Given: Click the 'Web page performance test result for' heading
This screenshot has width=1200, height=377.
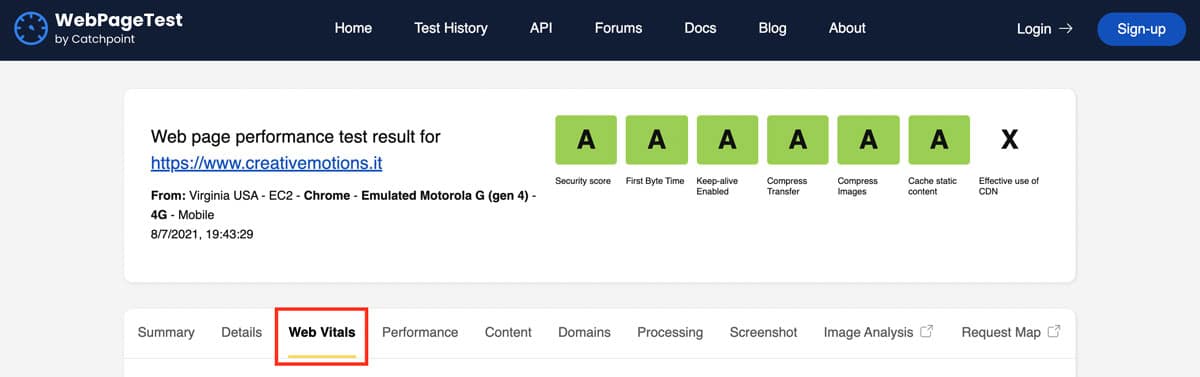Looking at the screenshot, I should (295, 136).
